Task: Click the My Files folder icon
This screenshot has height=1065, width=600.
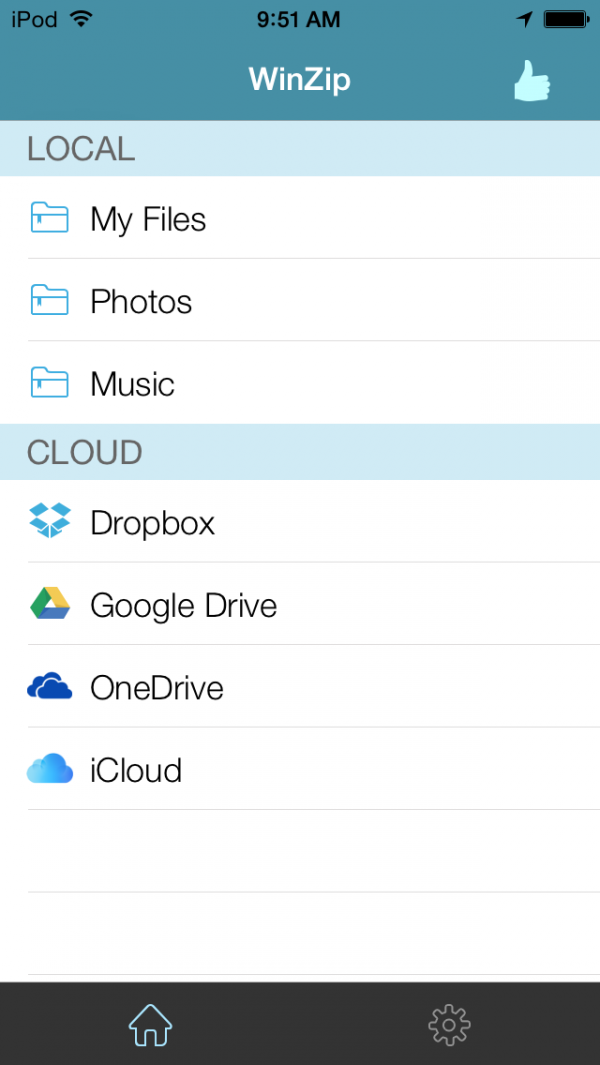Action: pyautogui.click(x=49, y=218)
